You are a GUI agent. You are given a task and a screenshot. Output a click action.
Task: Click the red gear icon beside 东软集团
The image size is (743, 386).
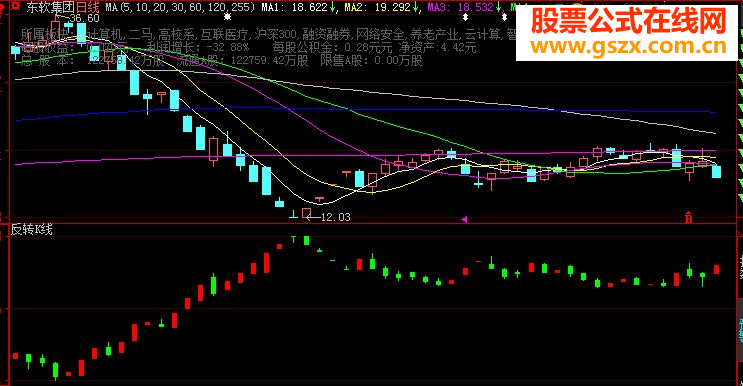point(16,6)
